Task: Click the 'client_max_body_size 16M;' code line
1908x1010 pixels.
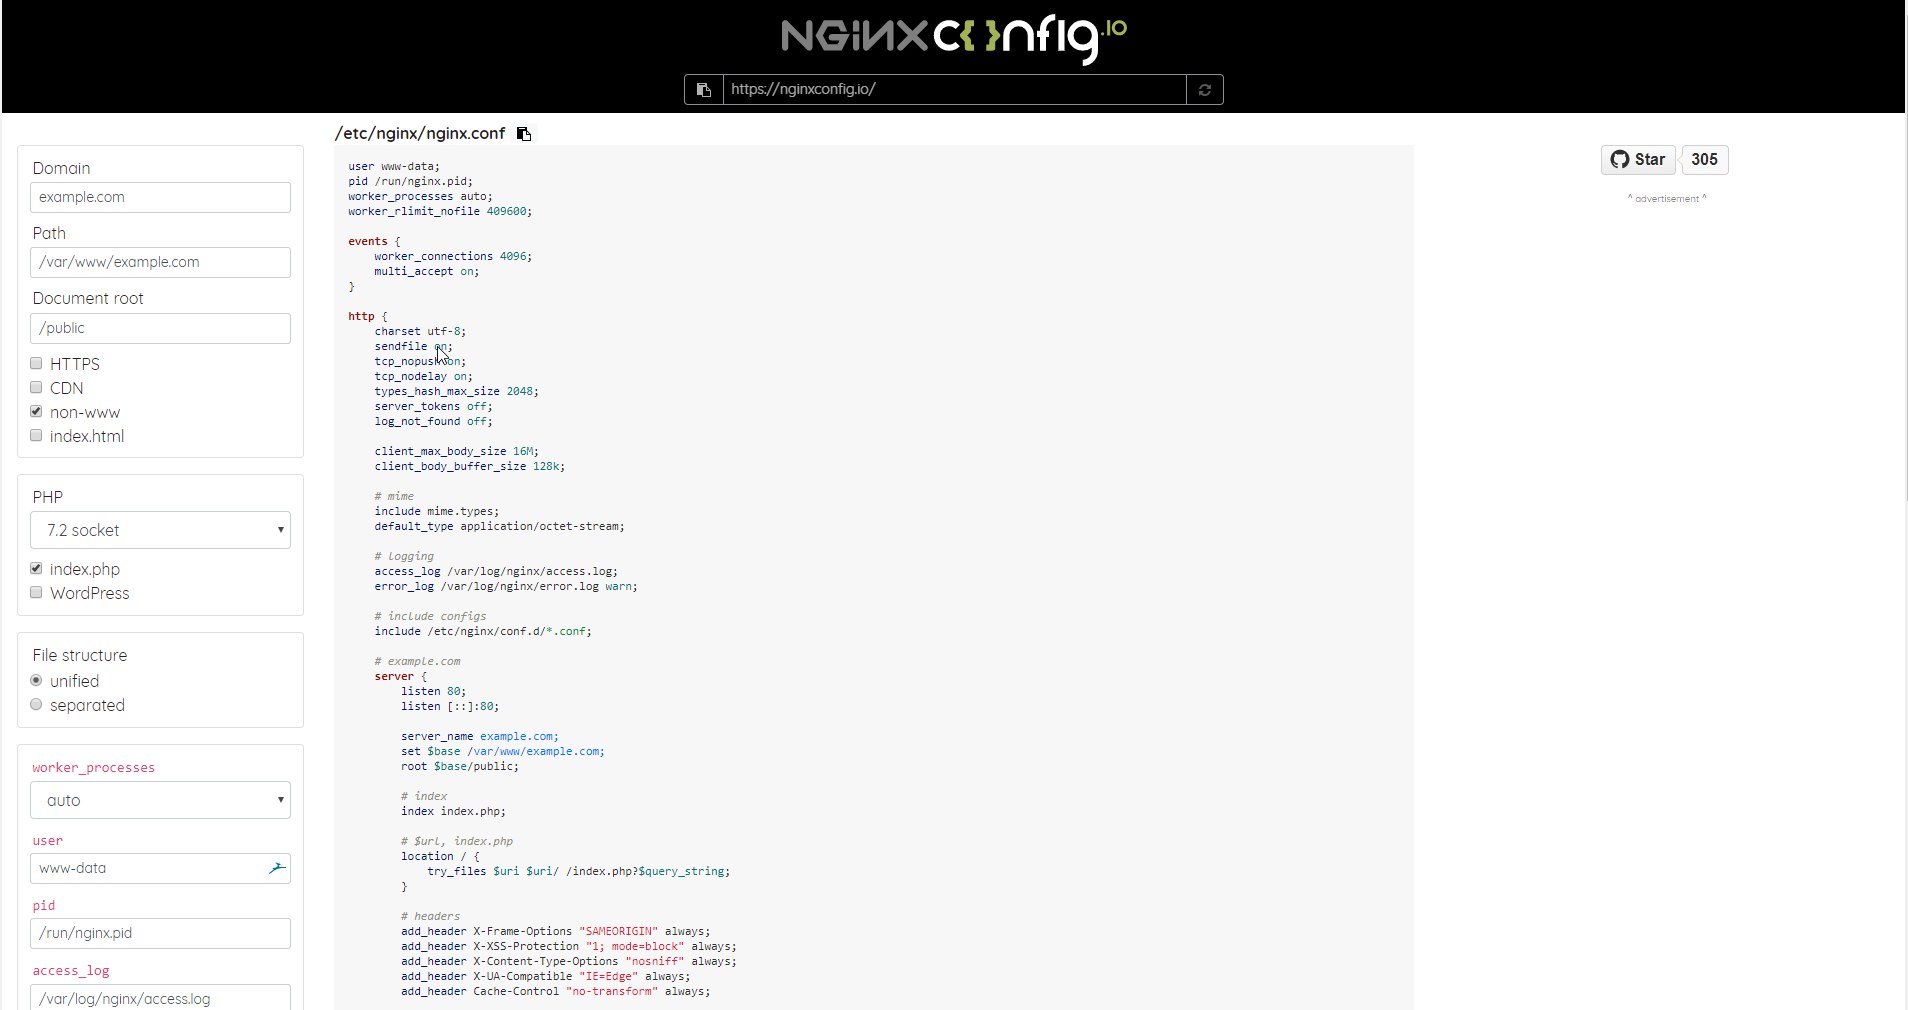Action: (457, 451)
